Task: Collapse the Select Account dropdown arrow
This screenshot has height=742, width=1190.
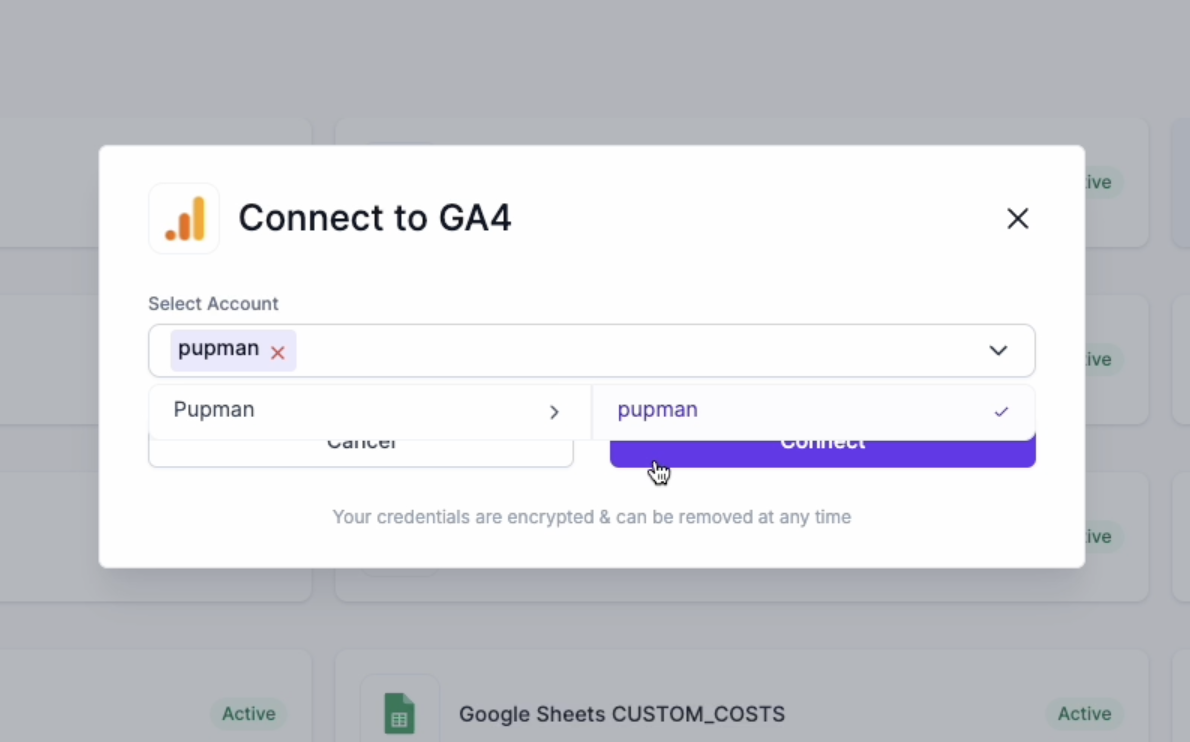Action: pos(997,350)
